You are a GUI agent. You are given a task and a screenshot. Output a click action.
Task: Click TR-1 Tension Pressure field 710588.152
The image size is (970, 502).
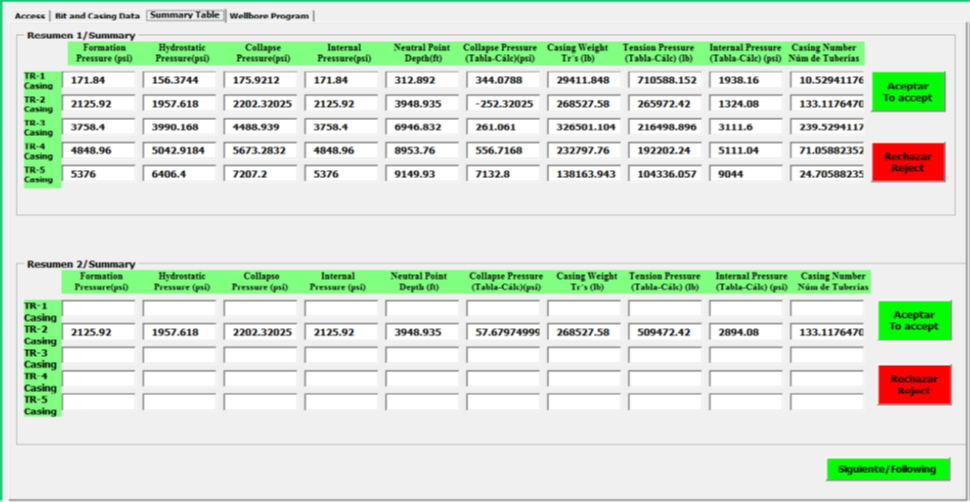(664, 80)
